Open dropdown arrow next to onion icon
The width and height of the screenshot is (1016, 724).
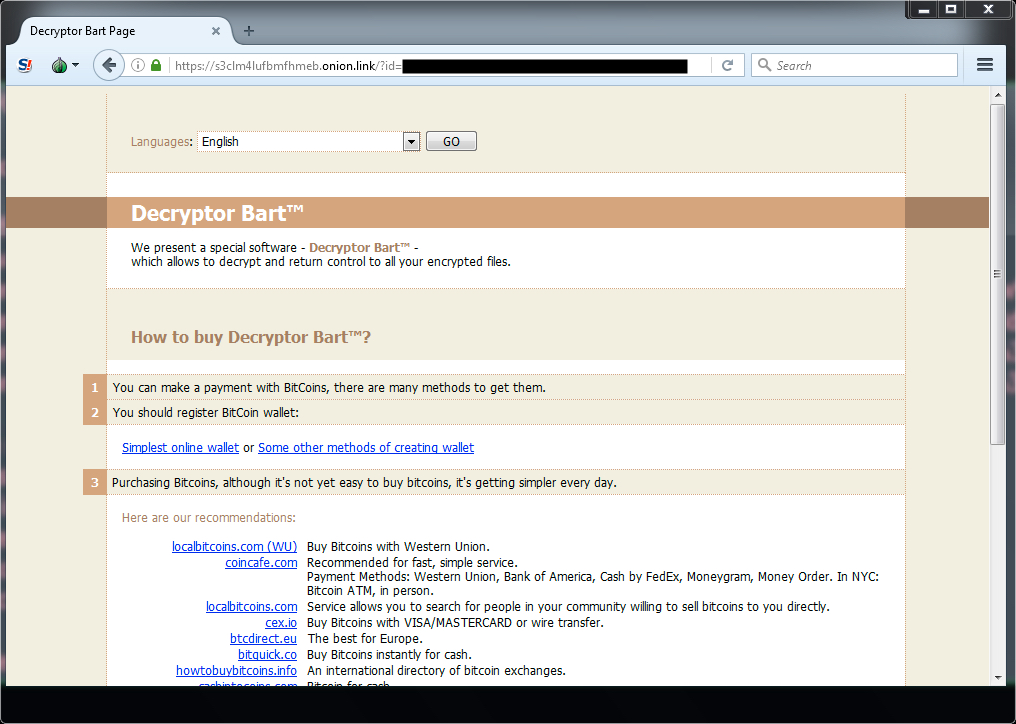tap(76, 65)
